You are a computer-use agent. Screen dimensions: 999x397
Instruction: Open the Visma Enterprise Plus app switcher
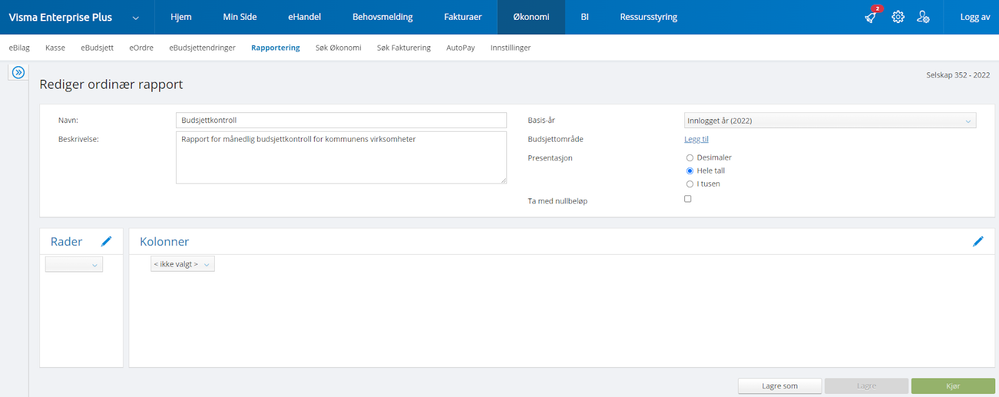click(x=136, y=18)
